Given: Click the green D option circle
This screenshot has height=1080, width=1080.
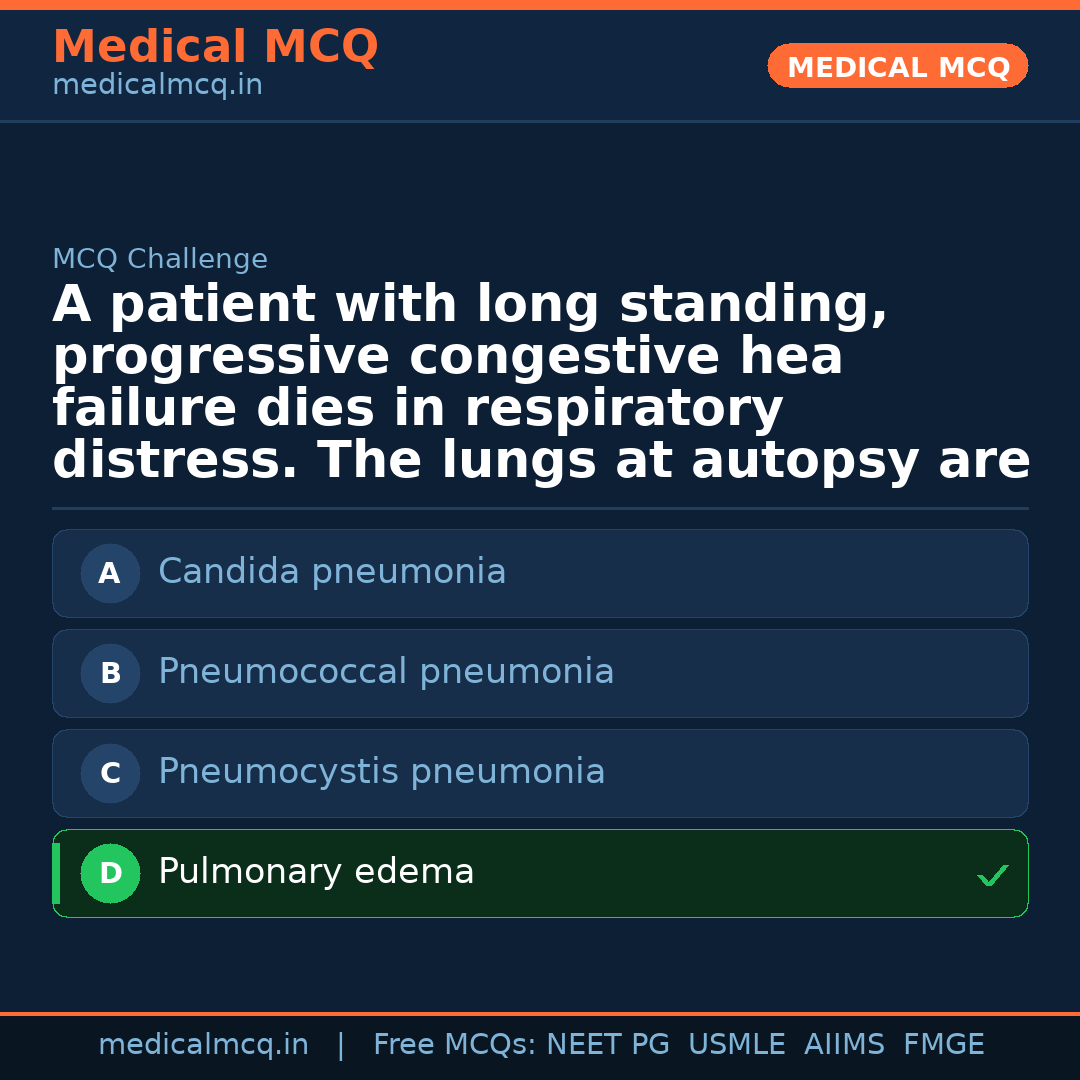Looking at the screenshot, I should [110, 874].
